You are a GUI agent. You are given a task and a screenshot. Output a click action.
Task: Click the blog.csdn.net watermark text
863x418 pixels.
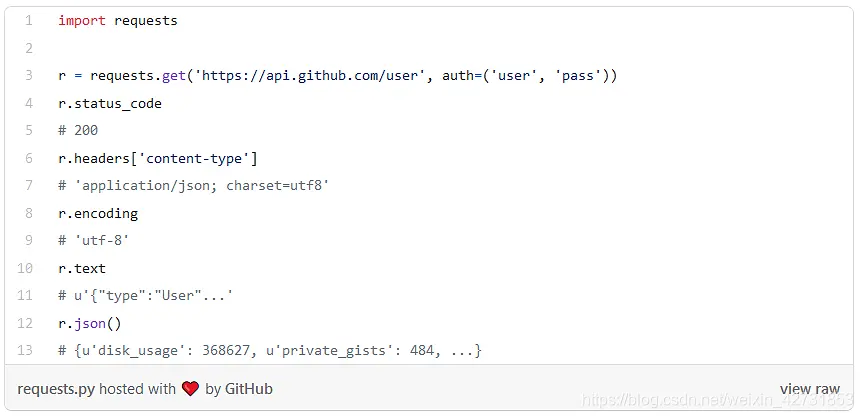point(716,399)
